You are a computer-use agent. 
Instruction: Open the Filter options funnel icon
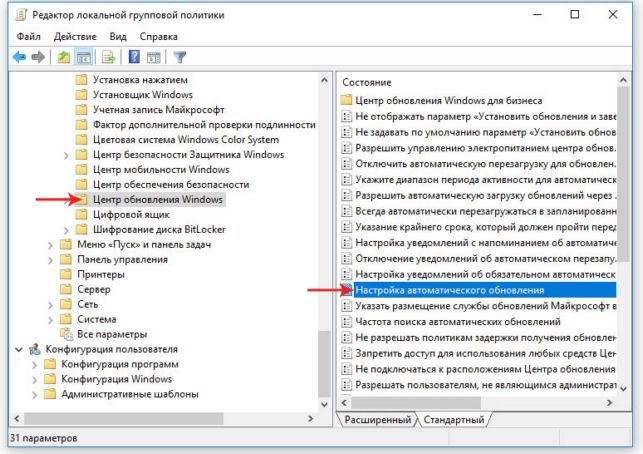180,57
